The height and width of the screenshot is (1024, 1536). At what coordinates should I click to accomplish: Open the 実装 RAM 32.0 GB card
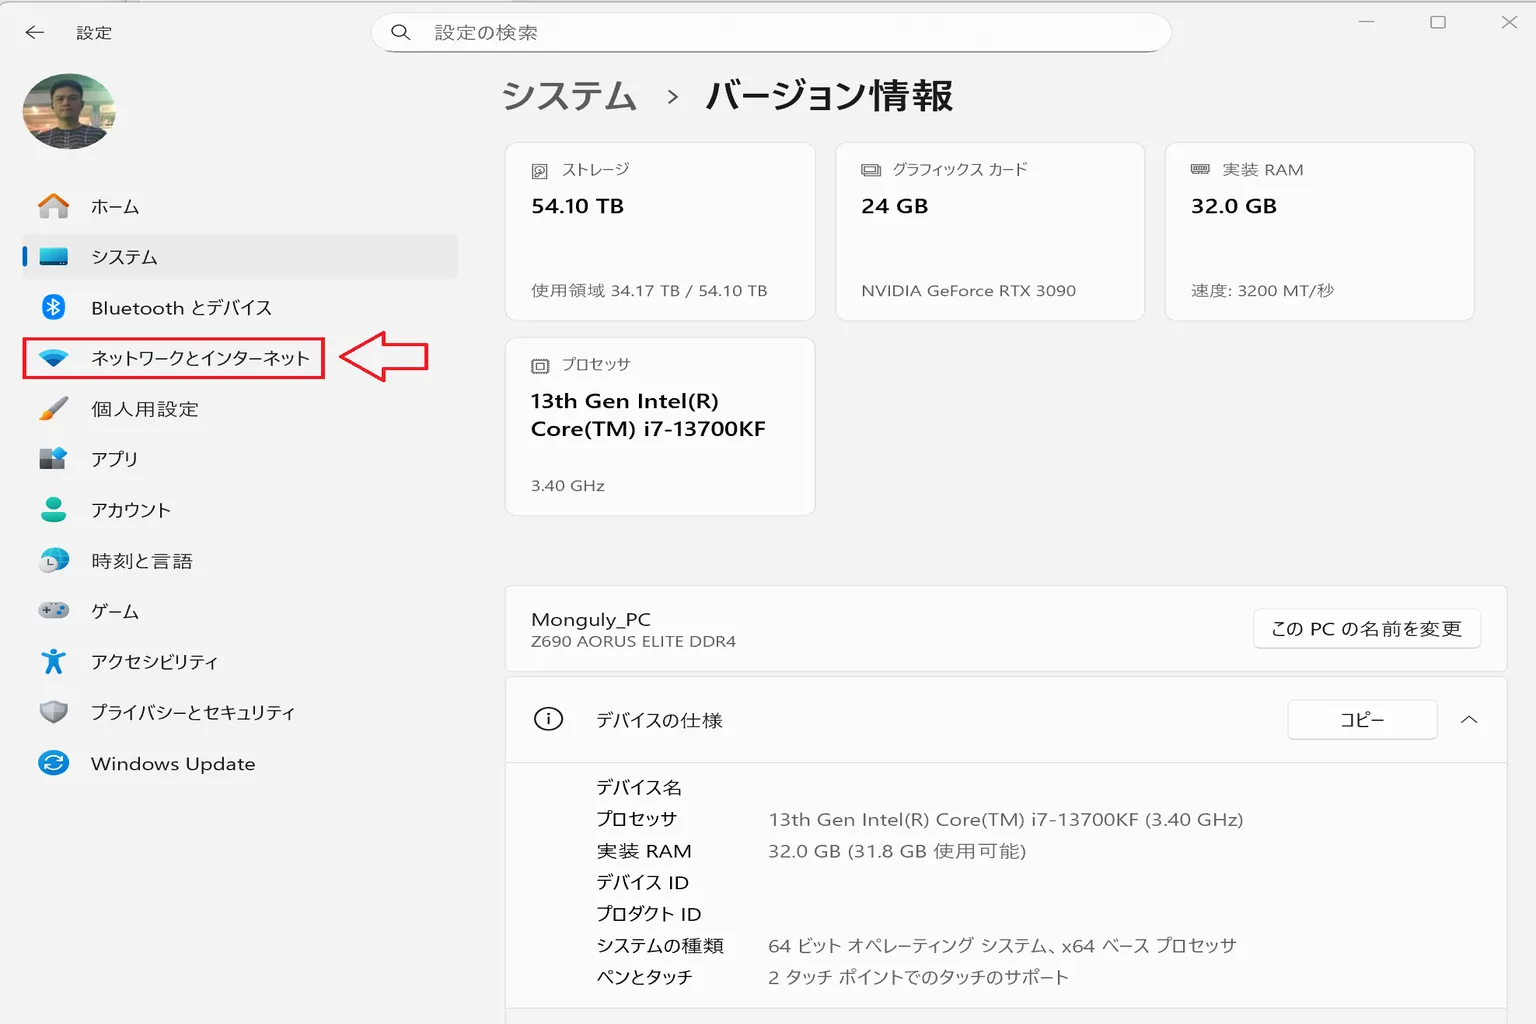(x=1319, y=231)
